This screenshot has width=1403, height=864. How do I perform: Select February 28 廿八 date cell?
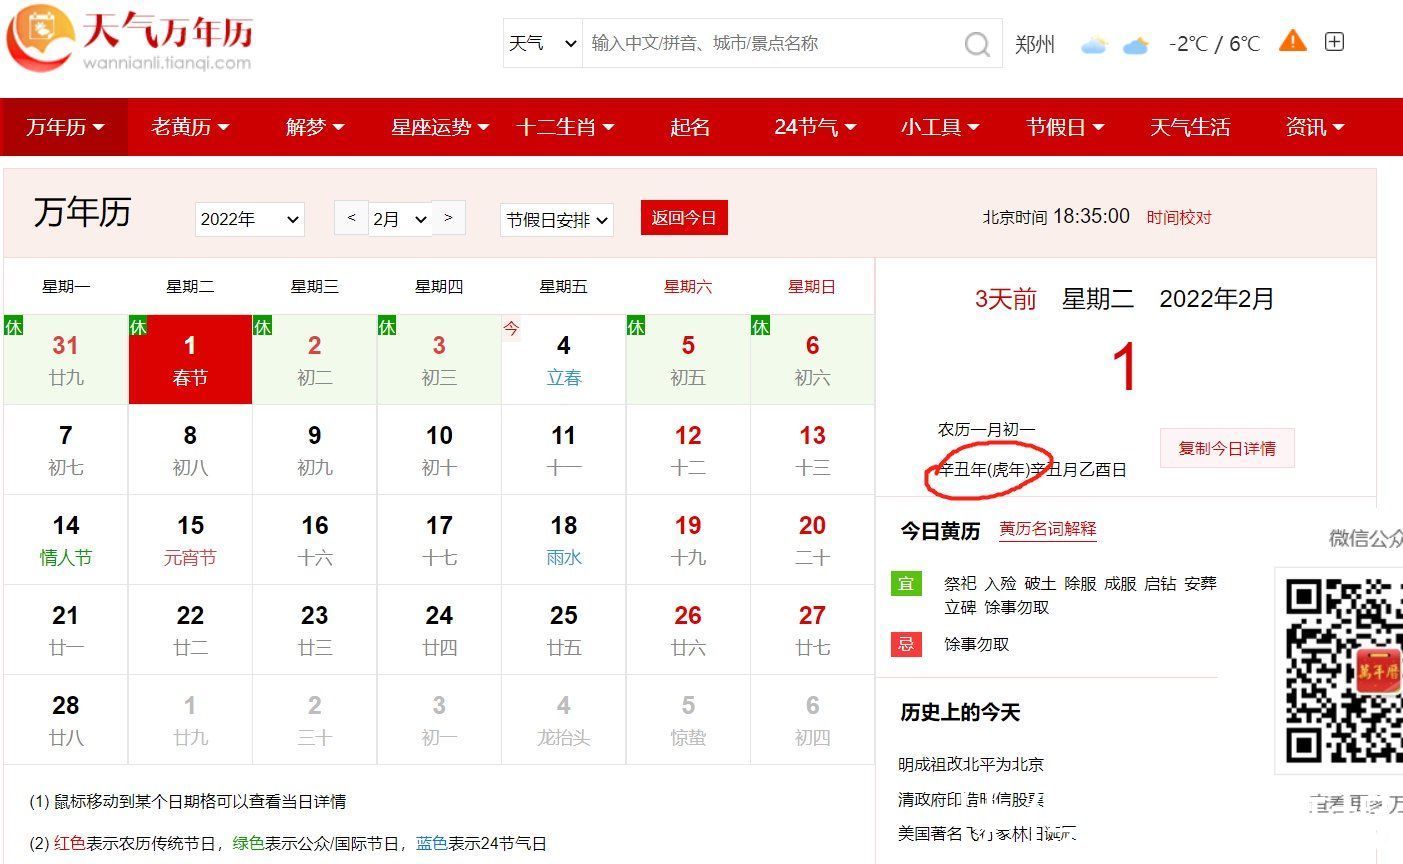(x=66, y=720)
